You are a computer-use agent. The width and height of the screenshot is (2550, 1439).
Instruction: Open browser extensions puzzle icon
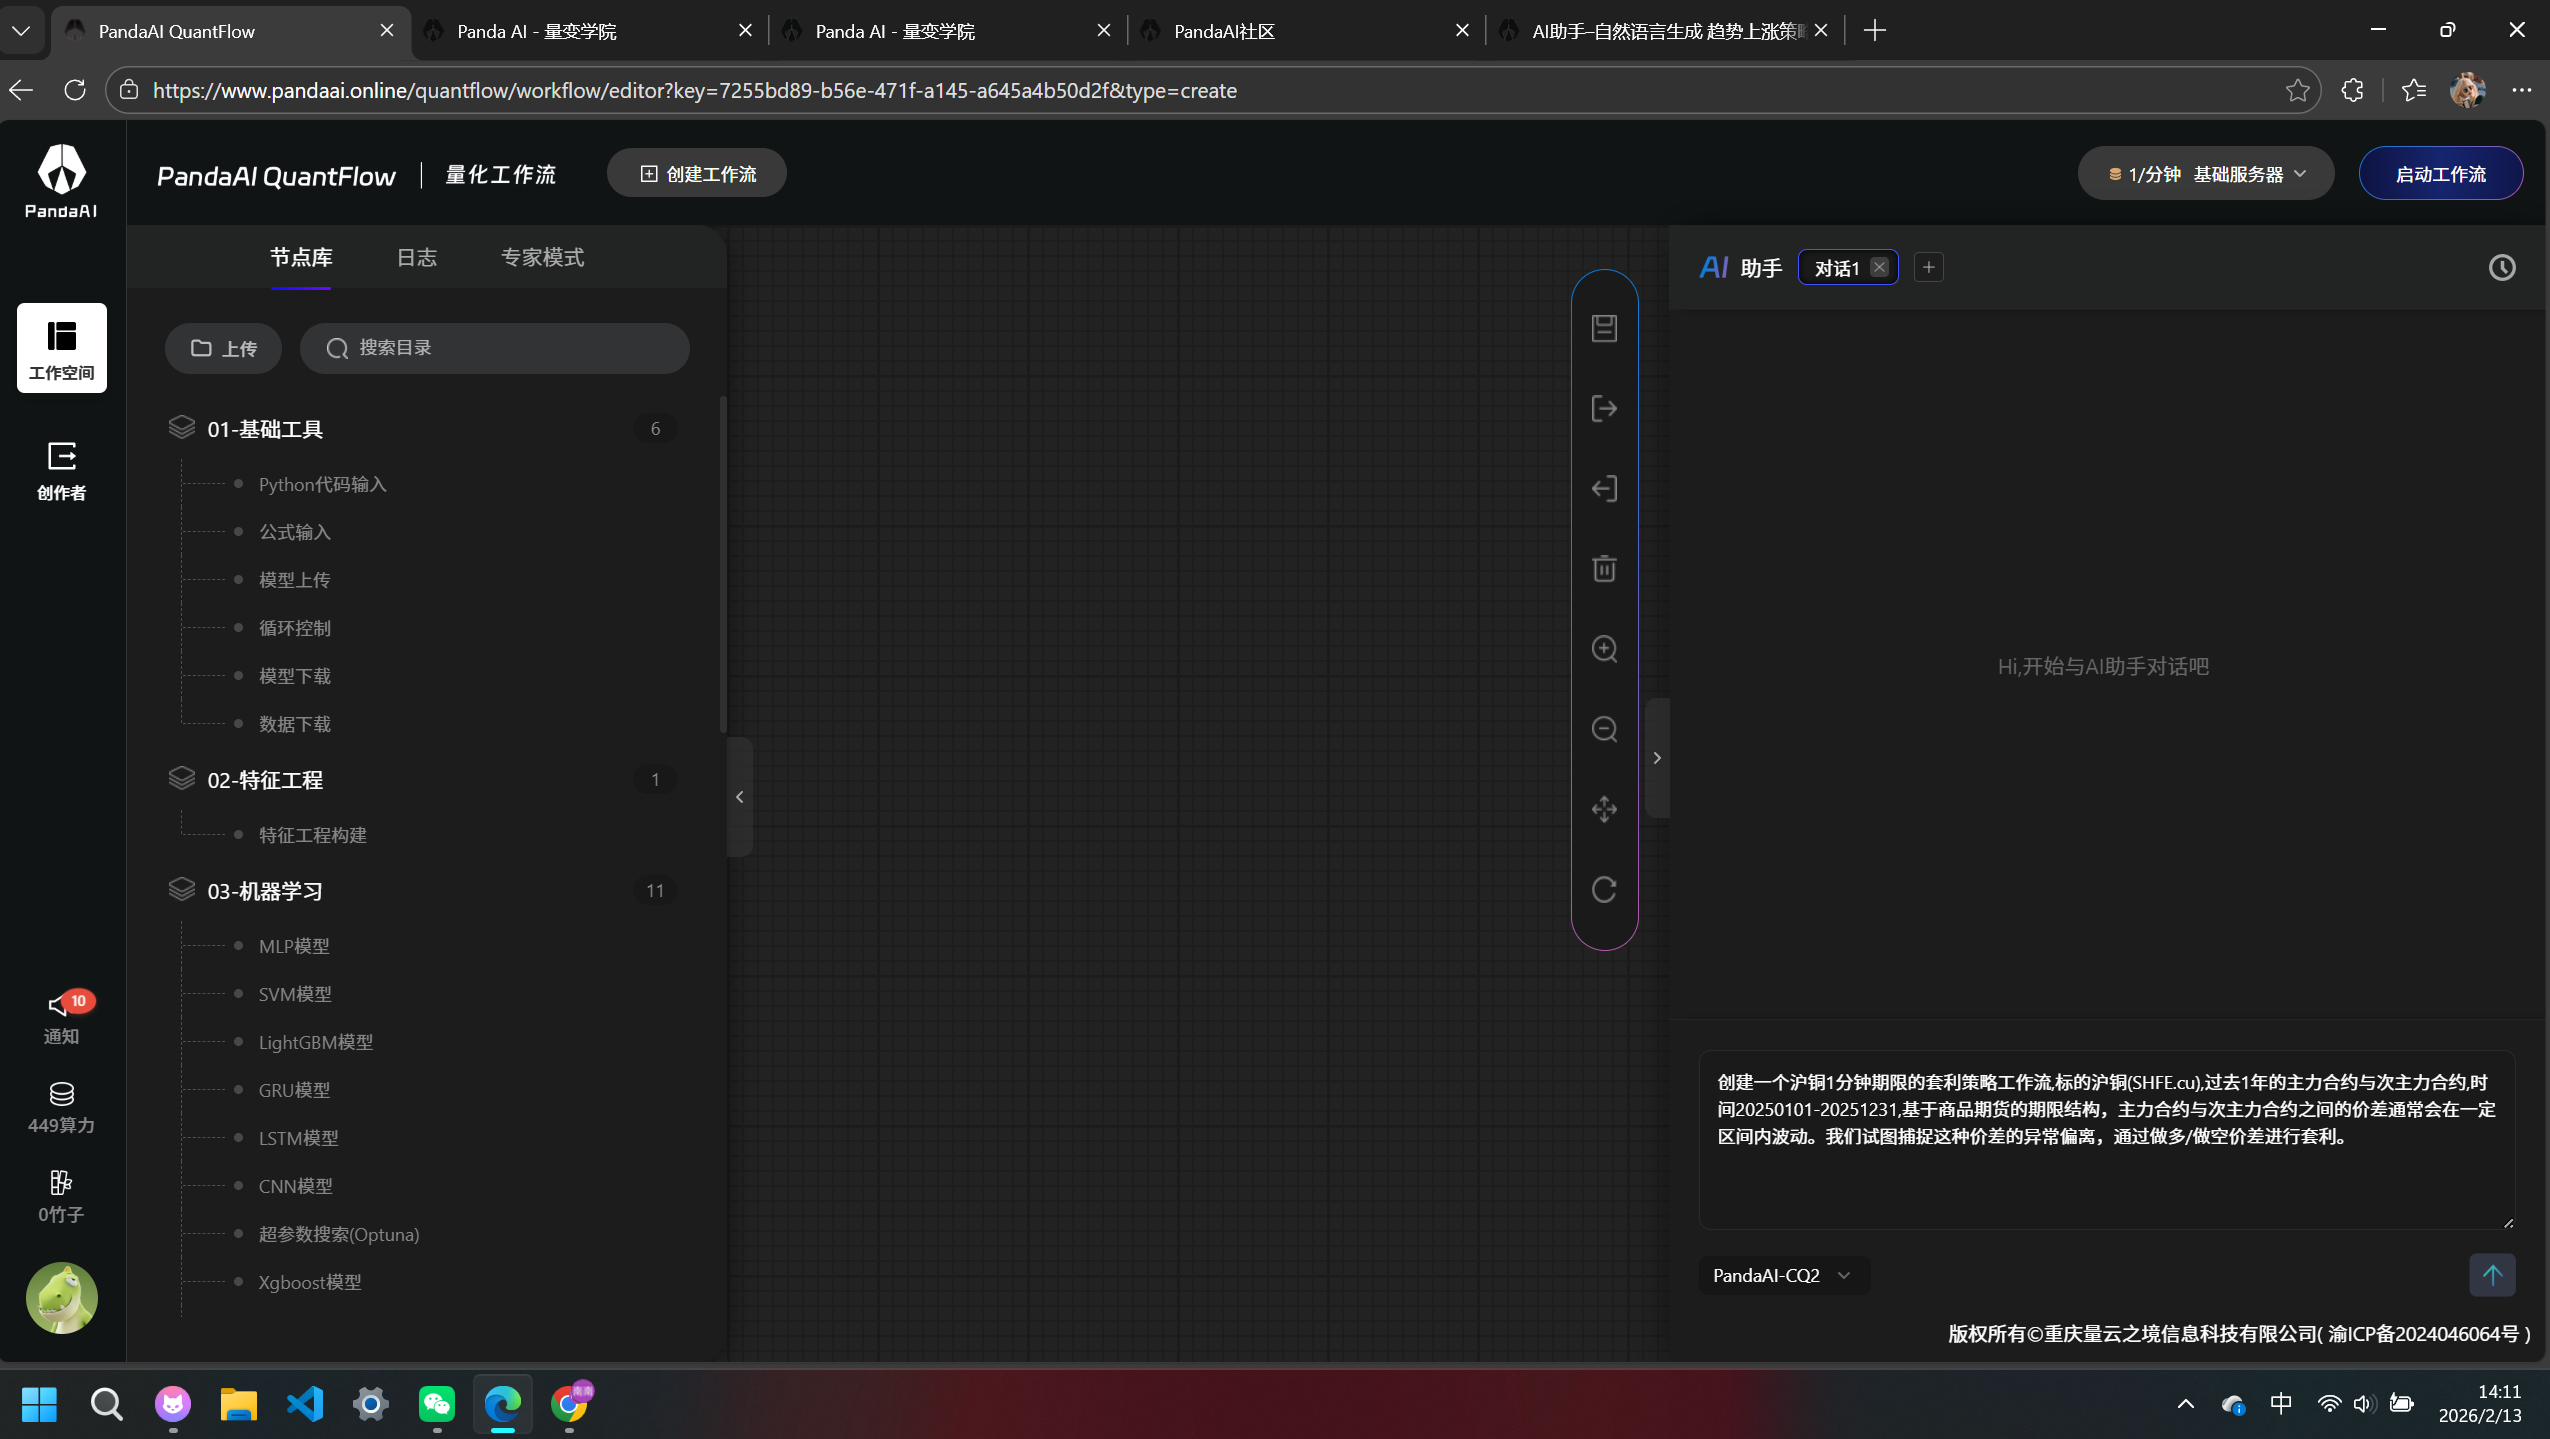click(2352, 91)
